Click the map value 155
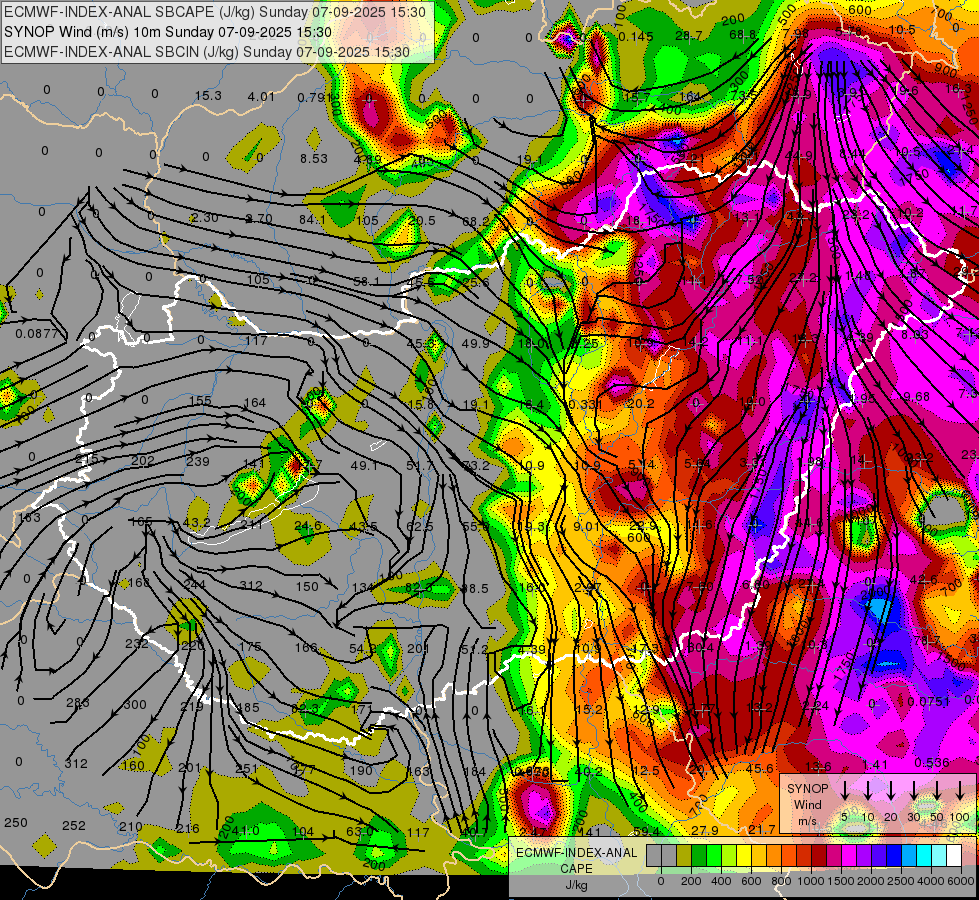The width and height of the screenshot is (979, 900). (200, 401)
